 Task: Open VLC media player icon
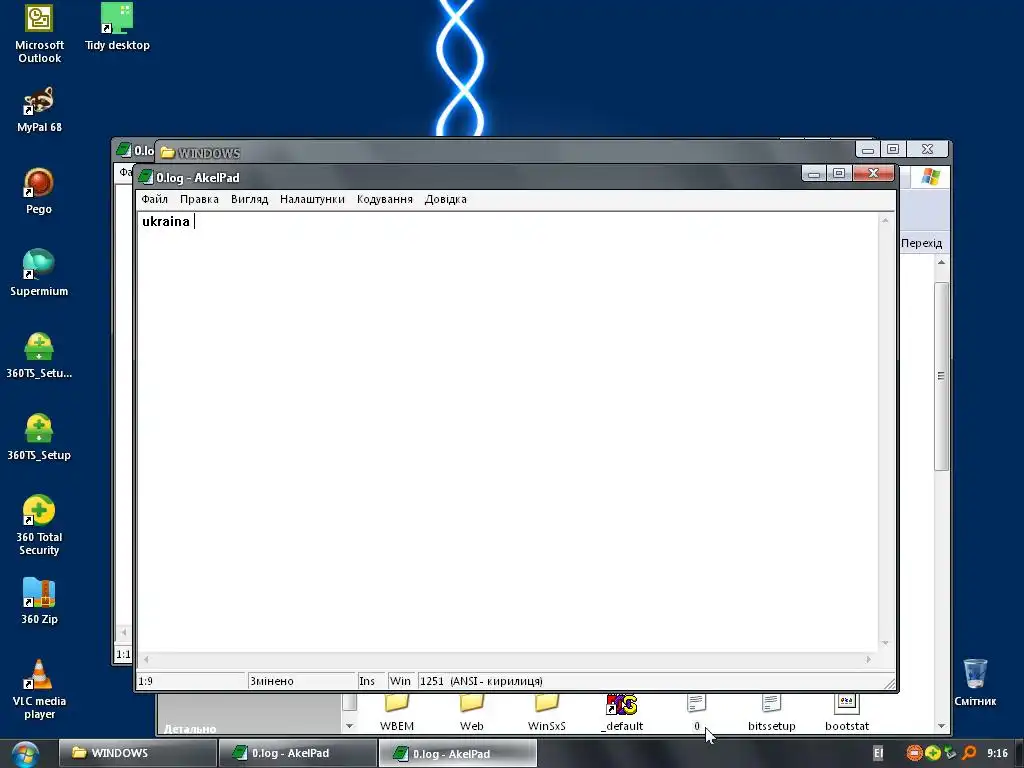(39, 689)
